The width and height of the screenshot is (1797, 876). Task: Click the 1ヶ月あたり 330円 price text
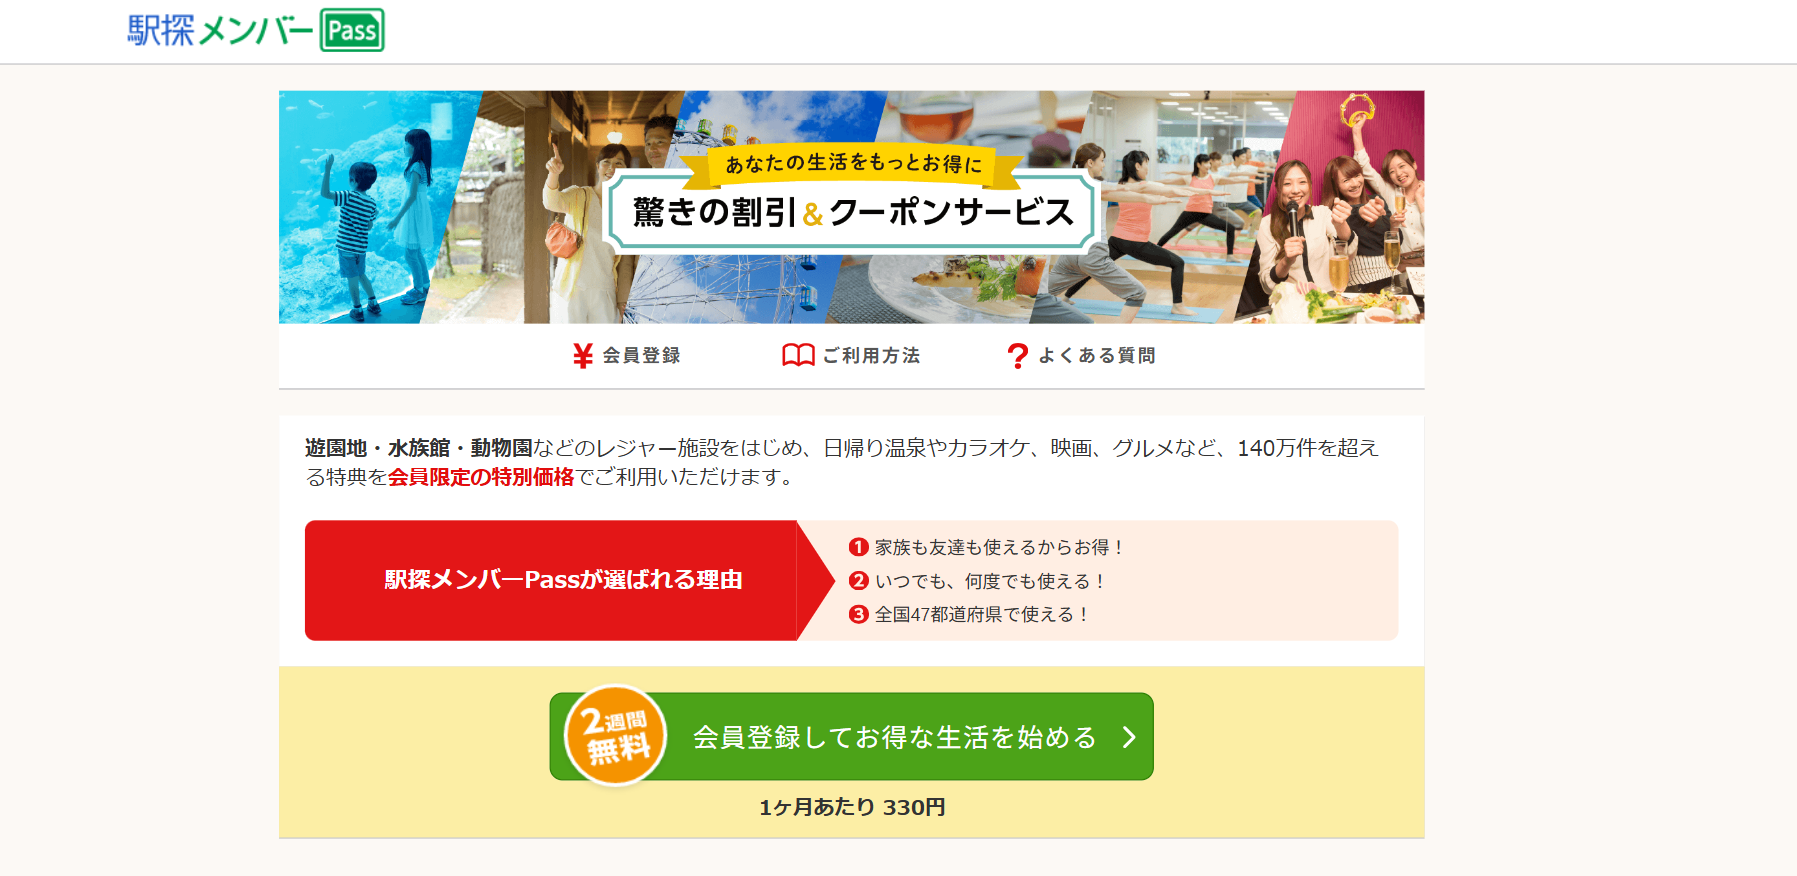click(x=852, y=807)
